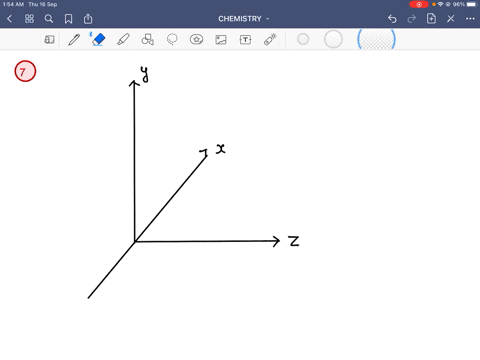Select the Highlighter tool
The height and width of the screenshot is (360, 480).
click(x=123, y=40)
